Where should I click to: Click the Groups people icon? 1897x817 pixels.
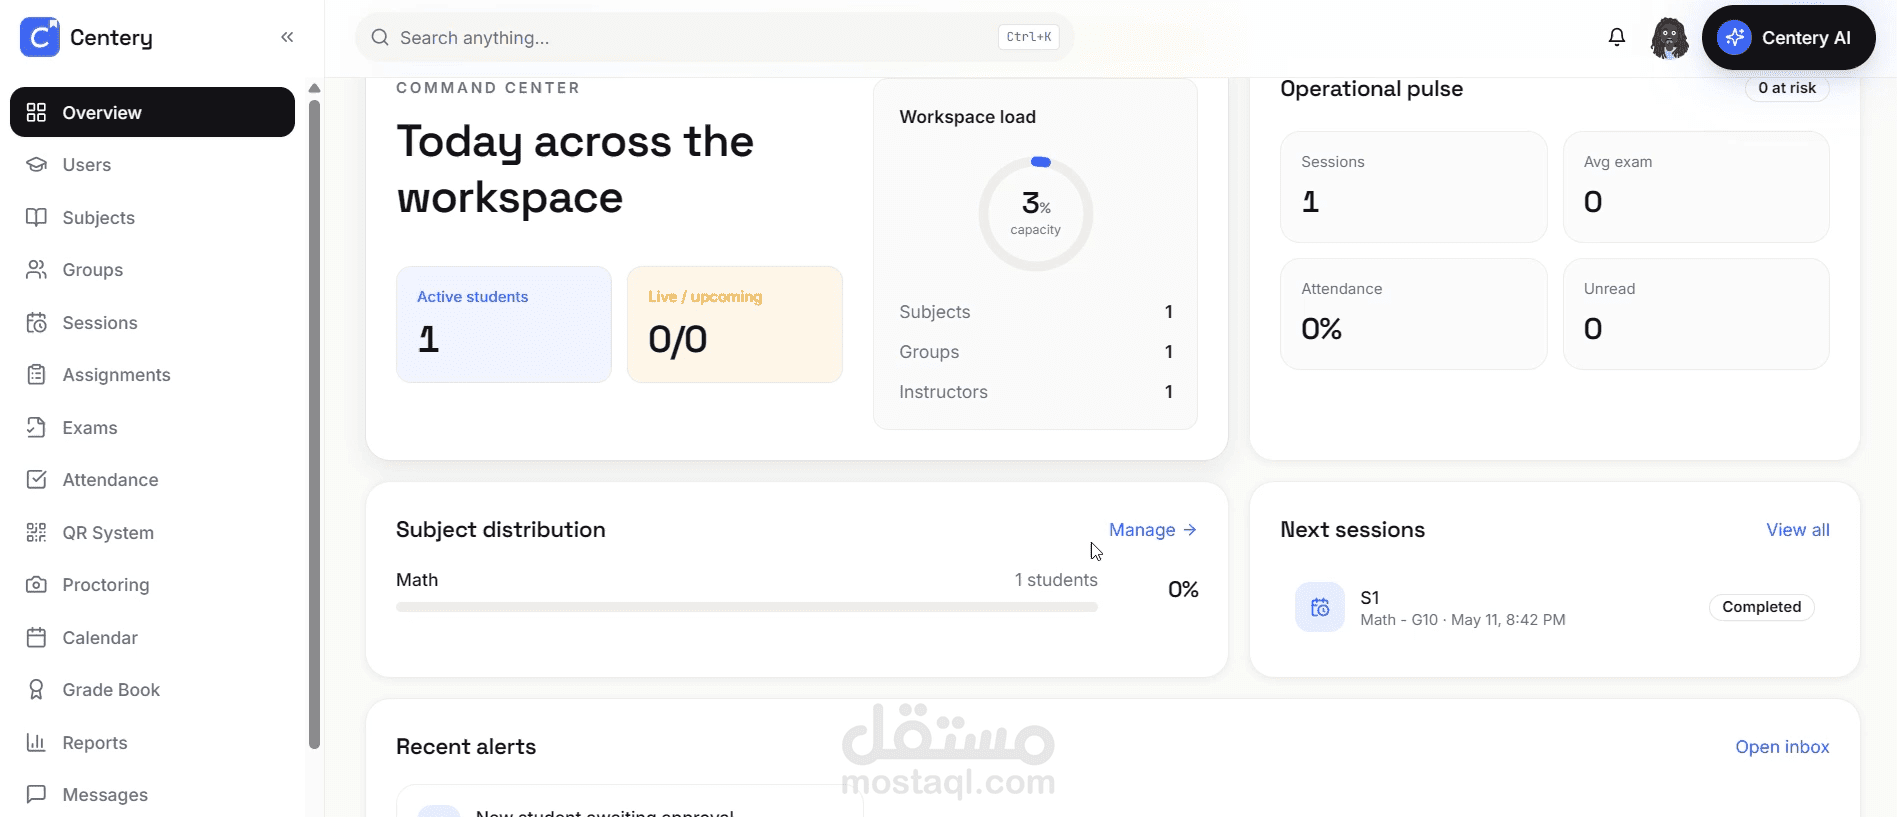tap(36, 269)
